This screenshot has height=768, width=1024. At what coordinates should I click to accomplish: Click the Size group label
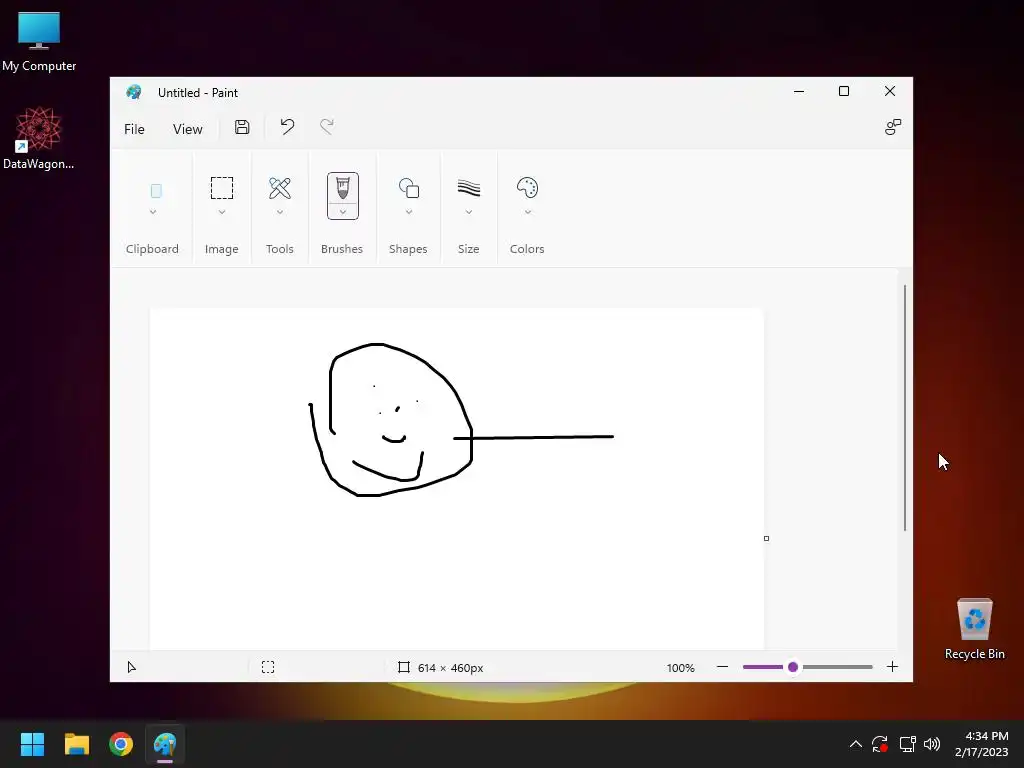[468, 249]
